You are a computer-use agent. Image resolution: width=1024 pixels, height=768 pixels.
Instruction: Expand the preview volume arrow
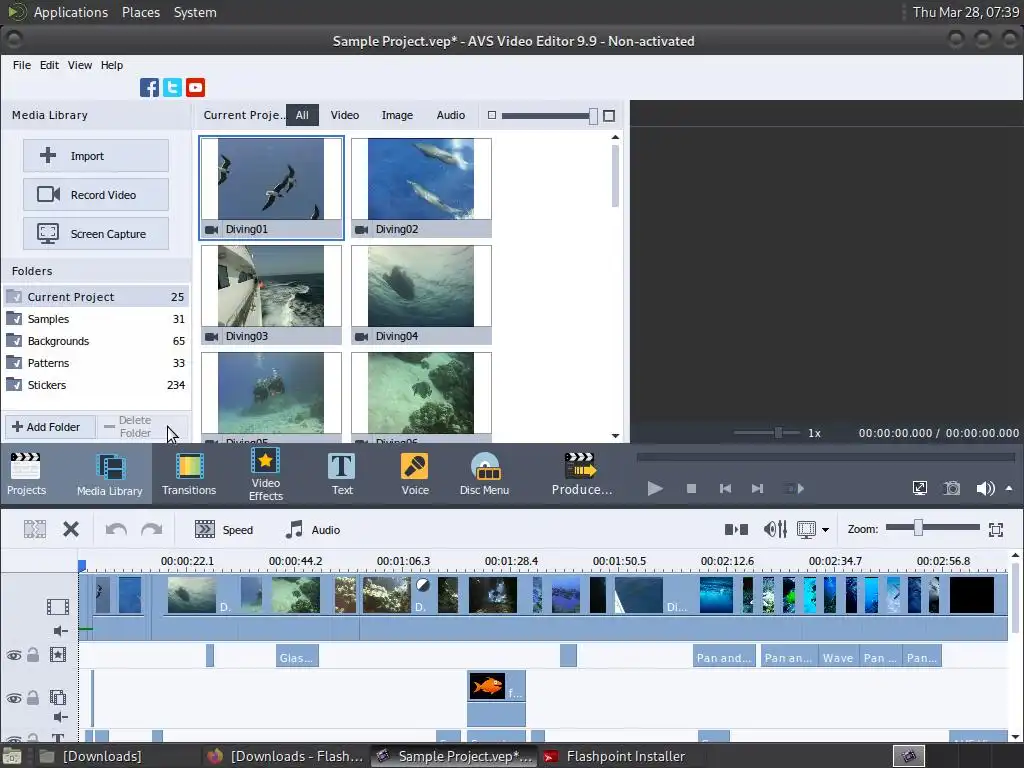[1009, 488]
